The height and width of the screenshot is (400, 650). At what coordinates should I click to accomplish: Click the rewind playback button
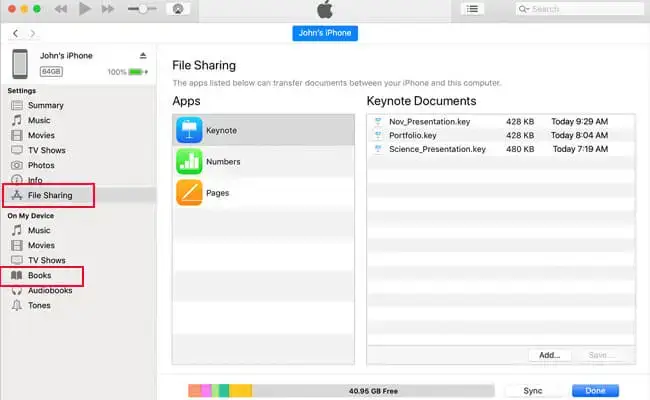[61, 9]
